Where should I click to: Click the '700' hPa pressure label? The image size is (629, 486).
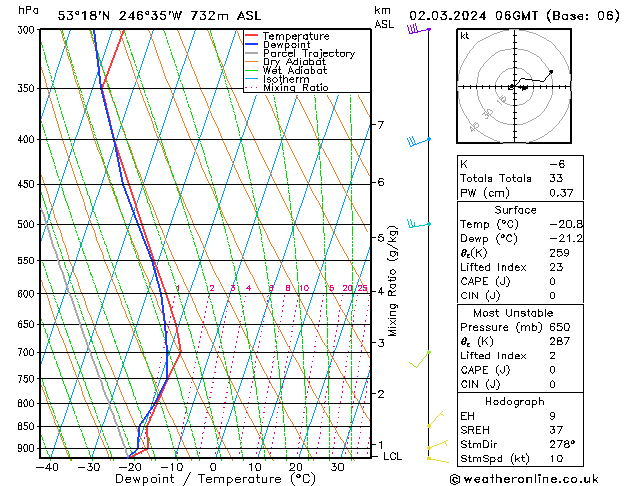click(28, 352)
